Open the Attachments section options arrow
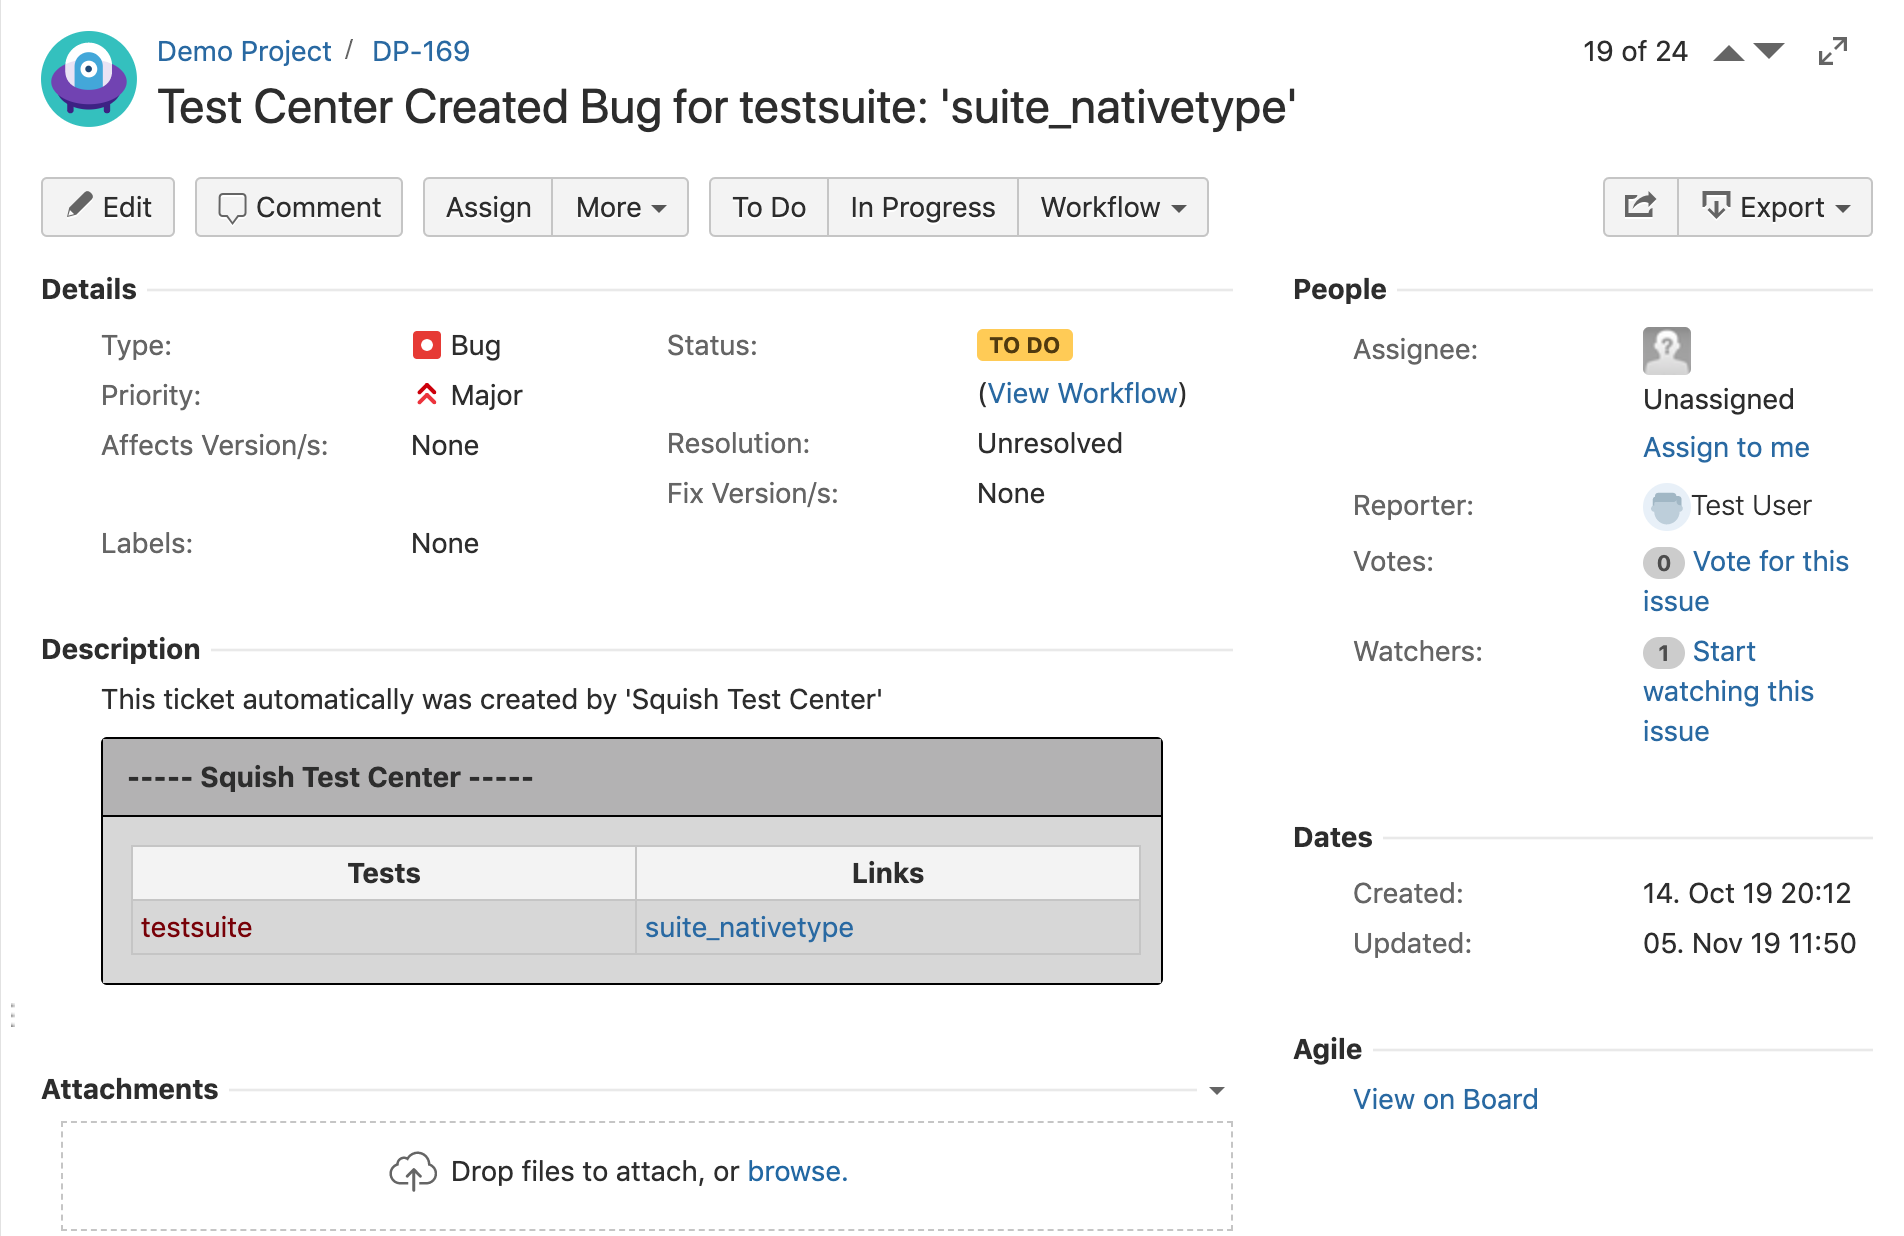This screenshot has height=1236, width=1904. point(1216,1090)
